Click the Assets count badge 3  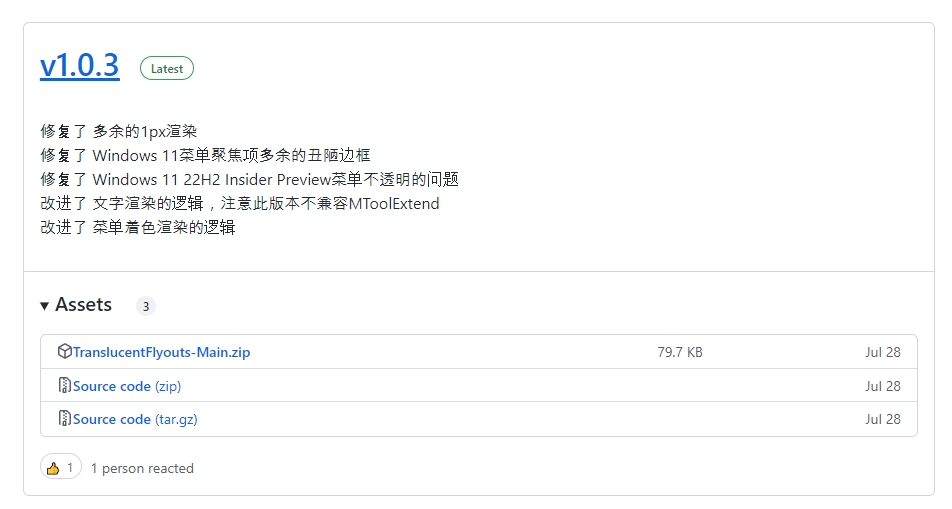pos(146,306)
